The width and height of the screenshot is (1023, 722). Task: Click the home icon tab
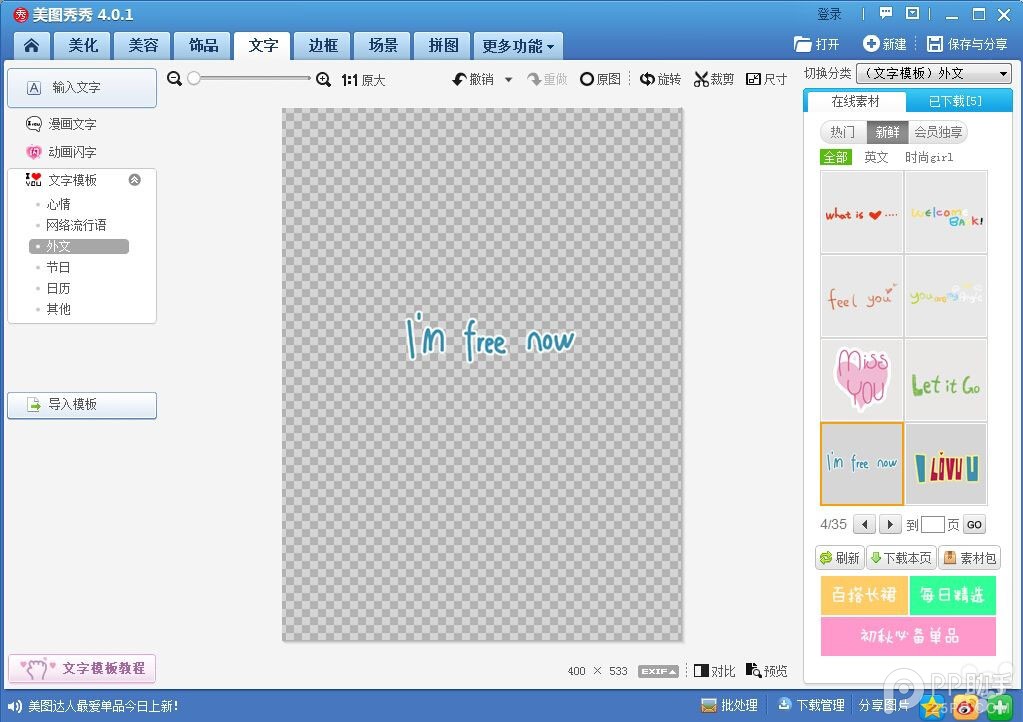pyautogui.click(x=32, y=46)
